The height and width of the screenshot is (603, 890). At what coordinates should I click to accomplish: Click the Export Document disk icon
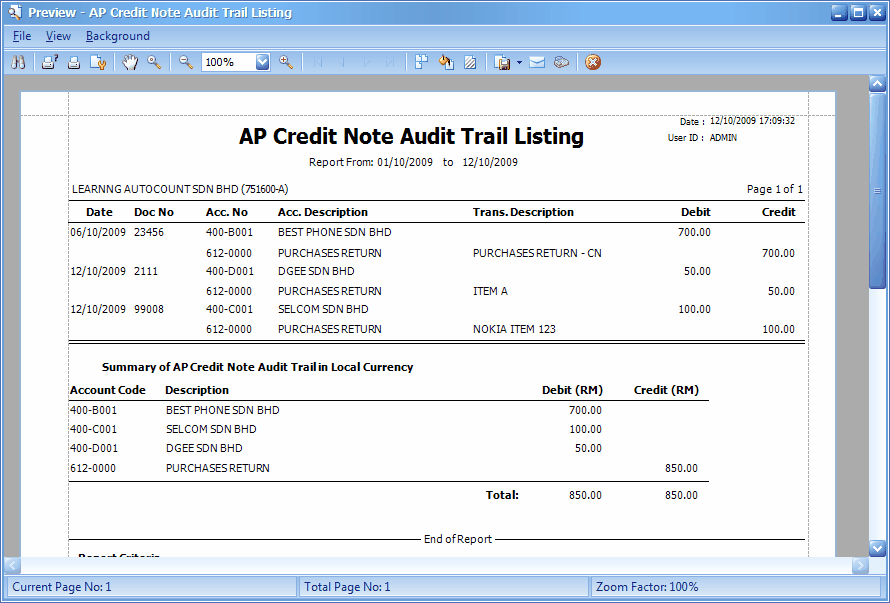pos(502,62)
